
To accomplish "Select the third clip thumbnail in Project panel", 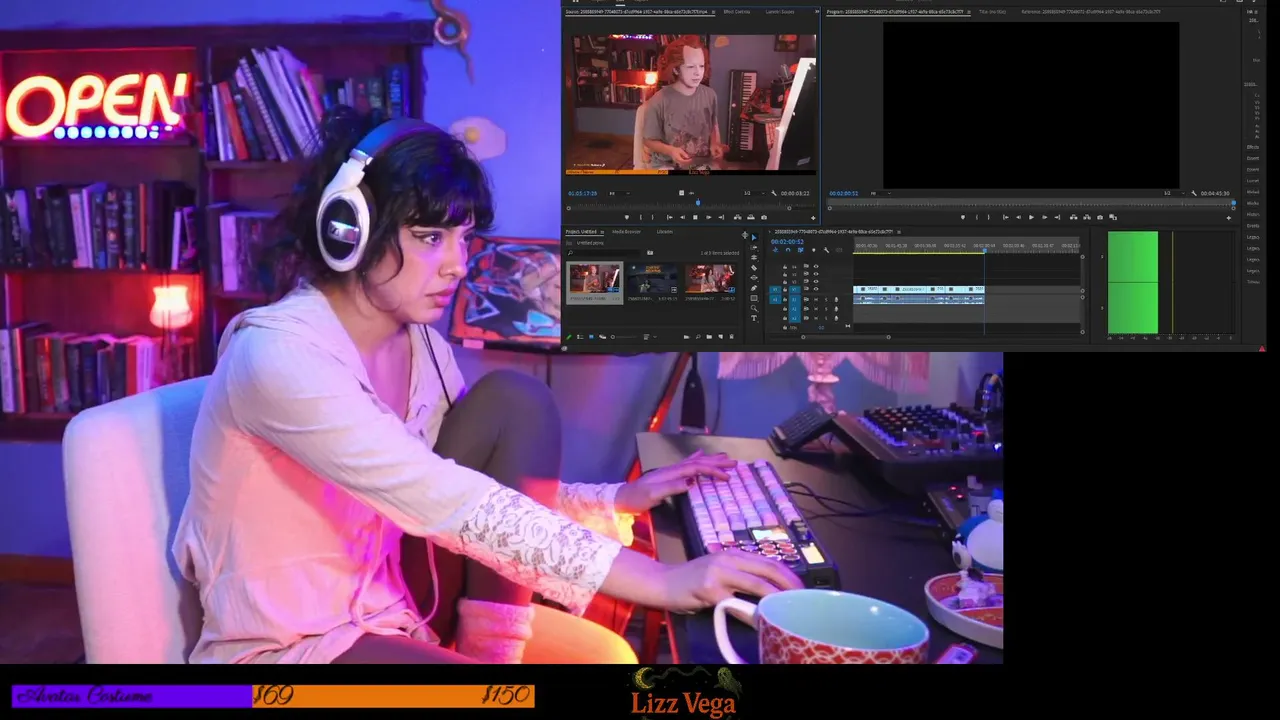I will [710, 278].
